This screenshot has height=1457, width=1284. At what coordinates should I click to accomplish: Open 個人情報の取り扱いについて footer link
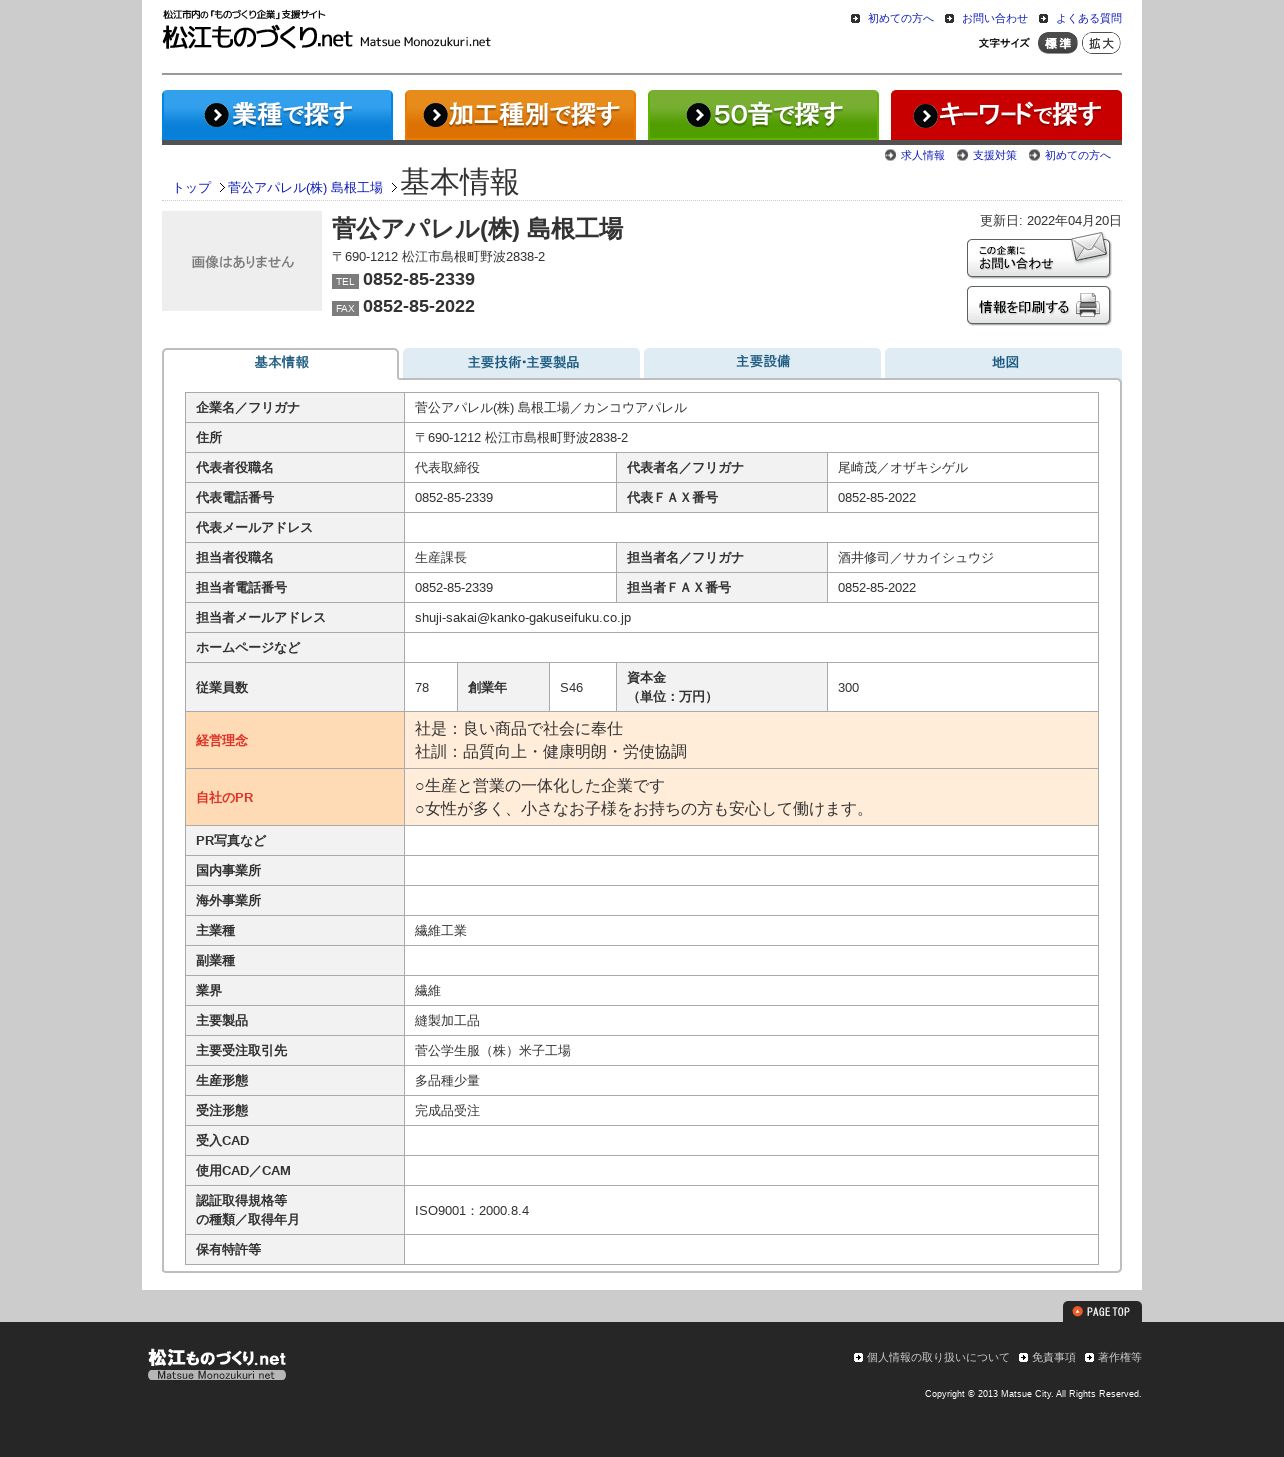(937, 1358)
